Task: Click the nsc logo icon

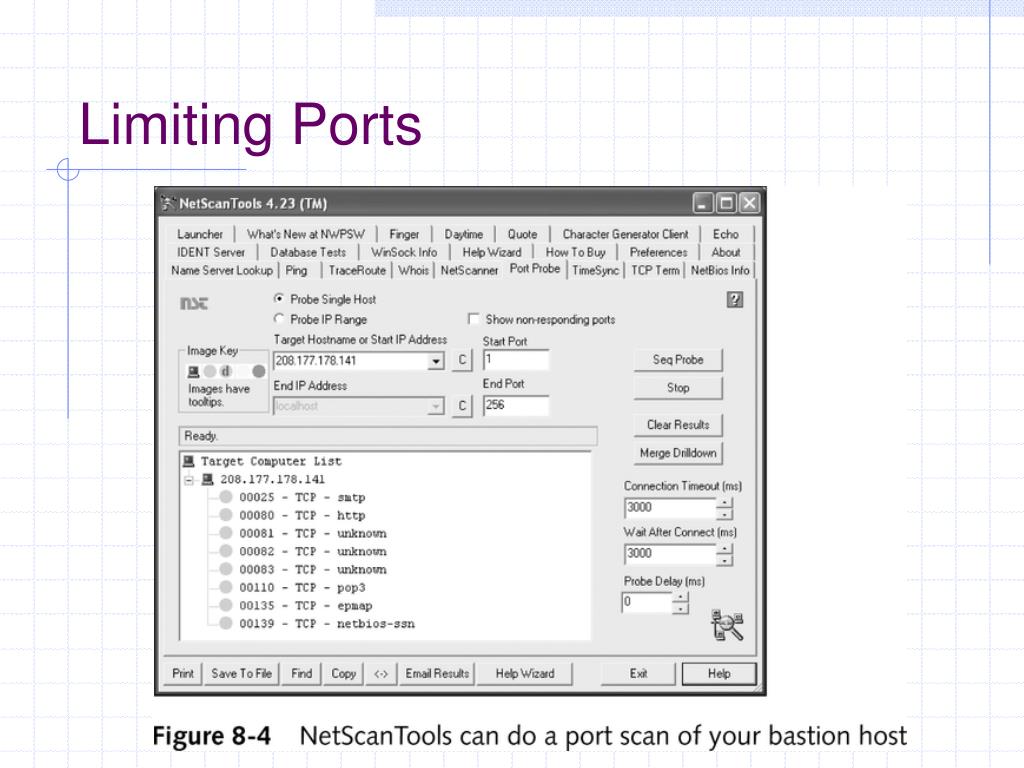Action: tap(194, 304)
